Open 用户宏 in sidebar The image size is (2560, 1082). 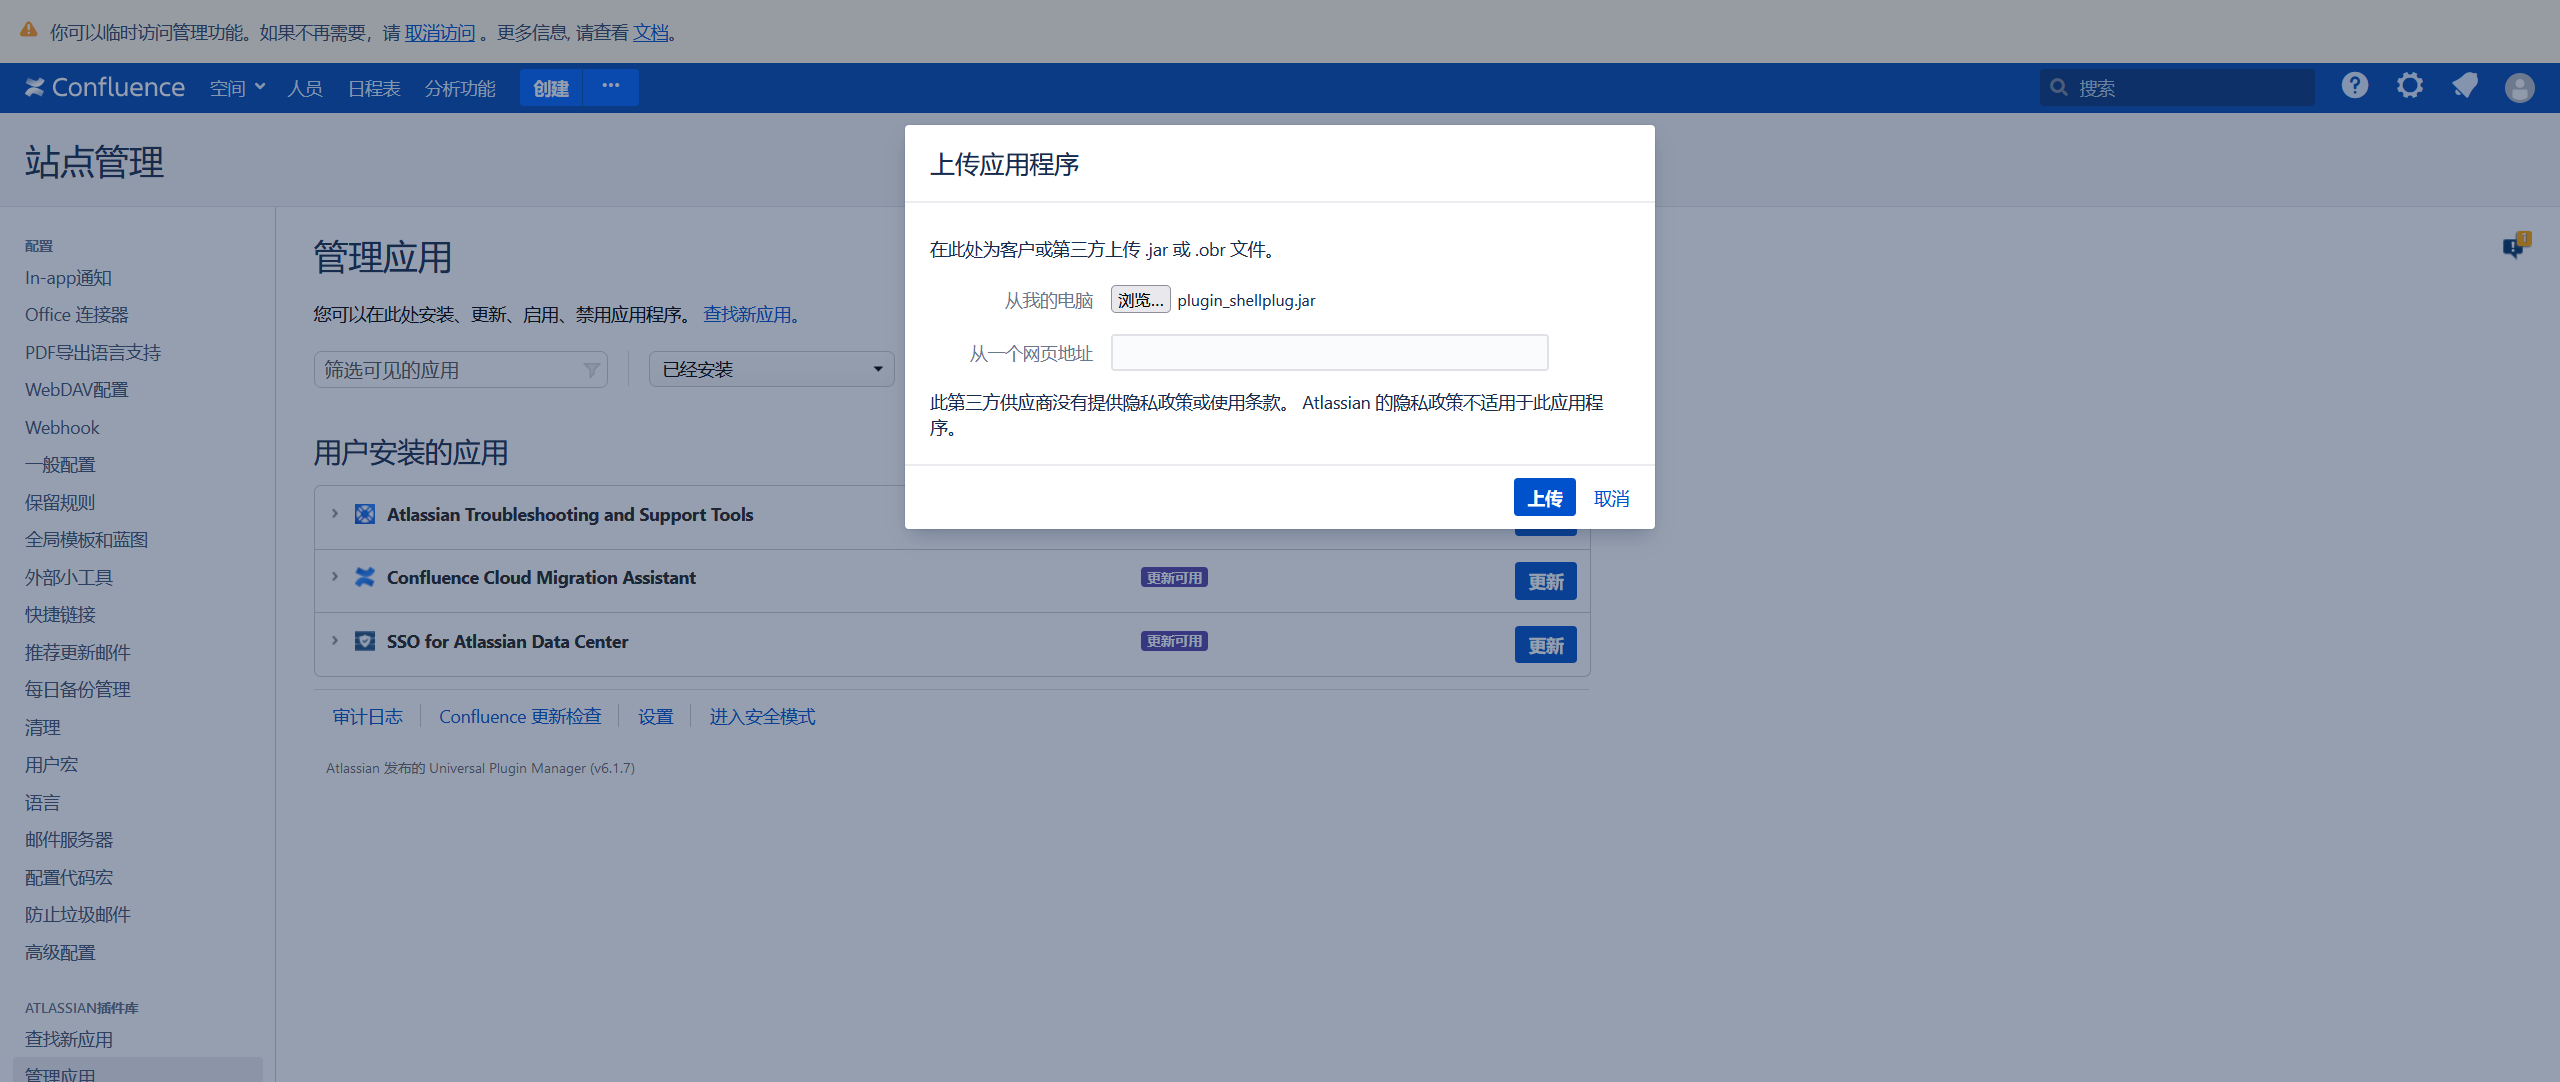point(51,764)
